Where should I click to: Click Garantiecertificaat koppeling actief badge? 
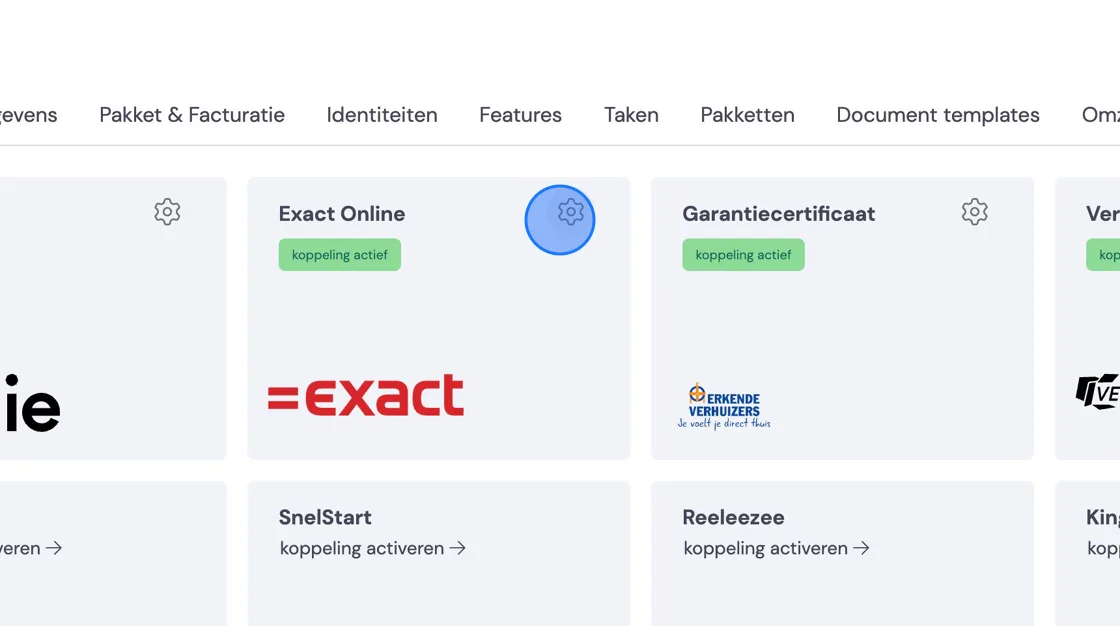coord(744,254)
